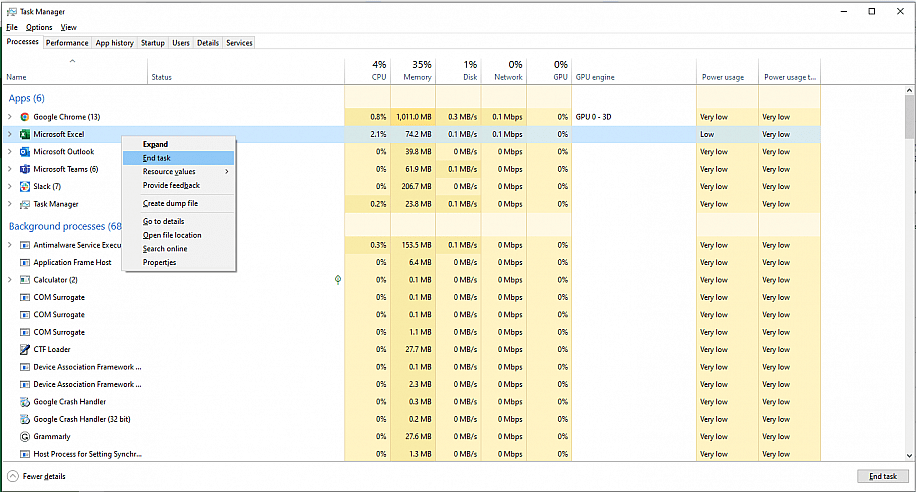This screenshot has height=492, width=916.
Task: Expand the Microsoft Teams process group
Action: (9, 169)
